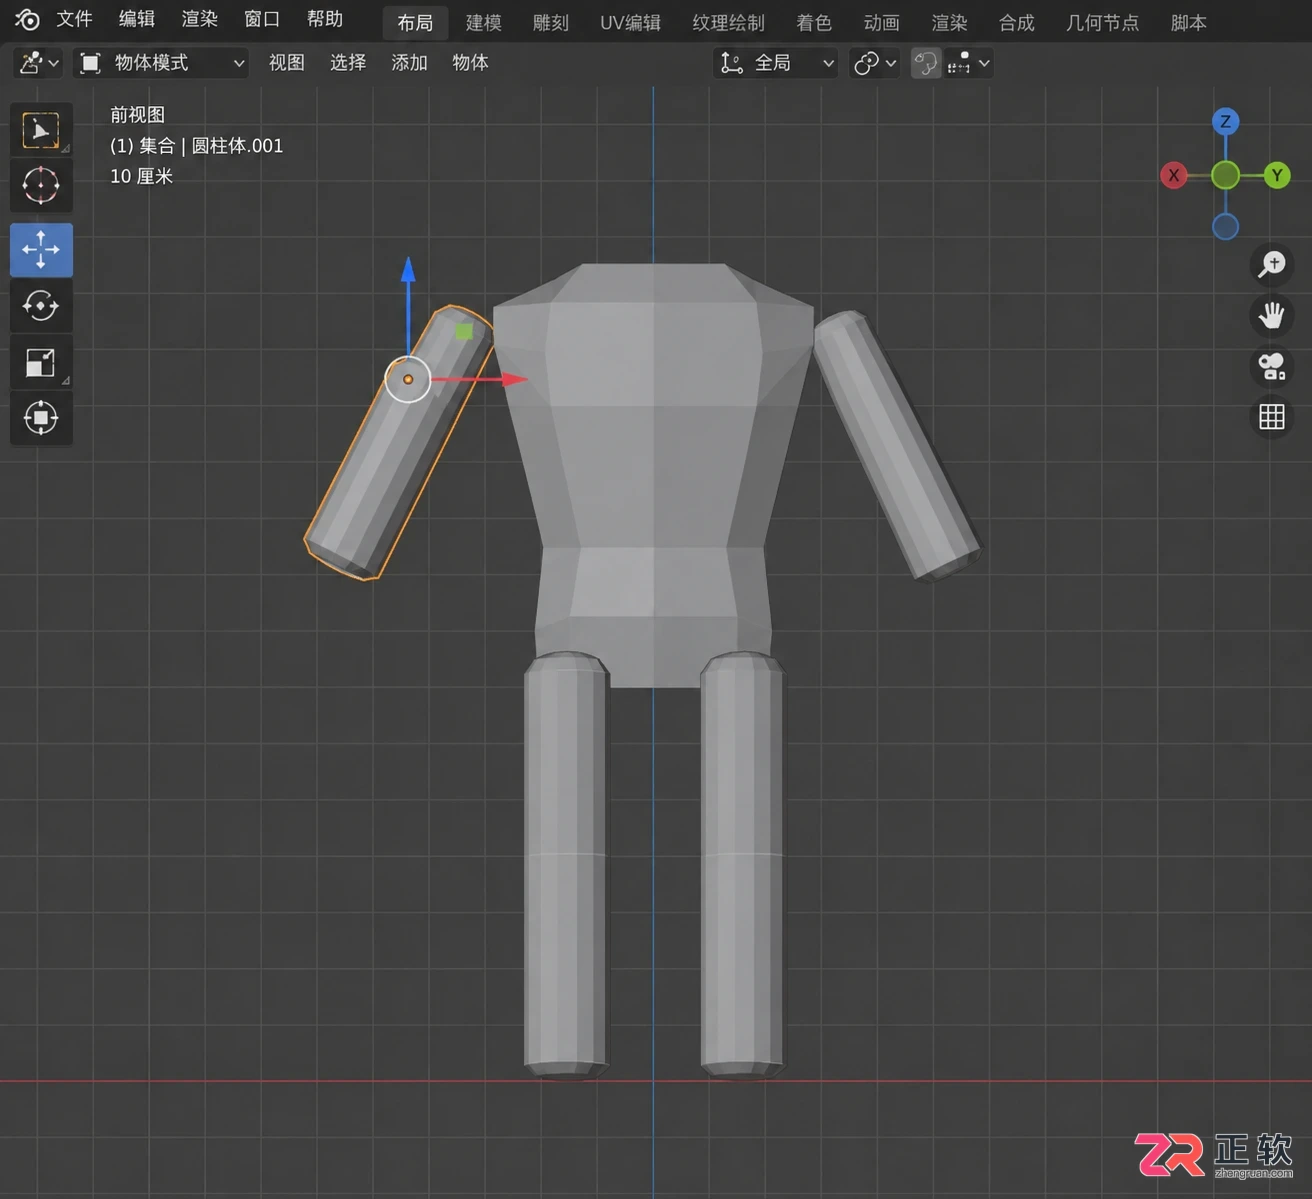Open the 视图 viewport menu
This screenshot has width=1312, height=1199.
287,63
